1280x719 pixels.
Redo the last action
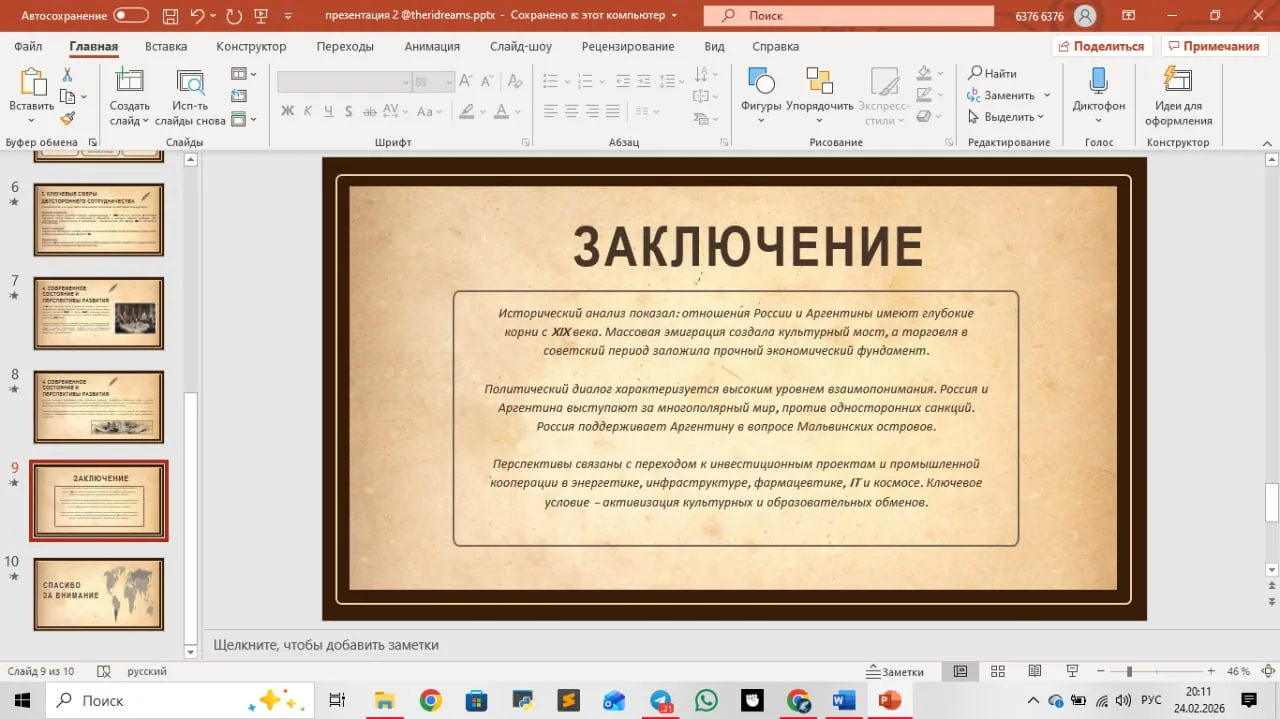coord(234,15)
